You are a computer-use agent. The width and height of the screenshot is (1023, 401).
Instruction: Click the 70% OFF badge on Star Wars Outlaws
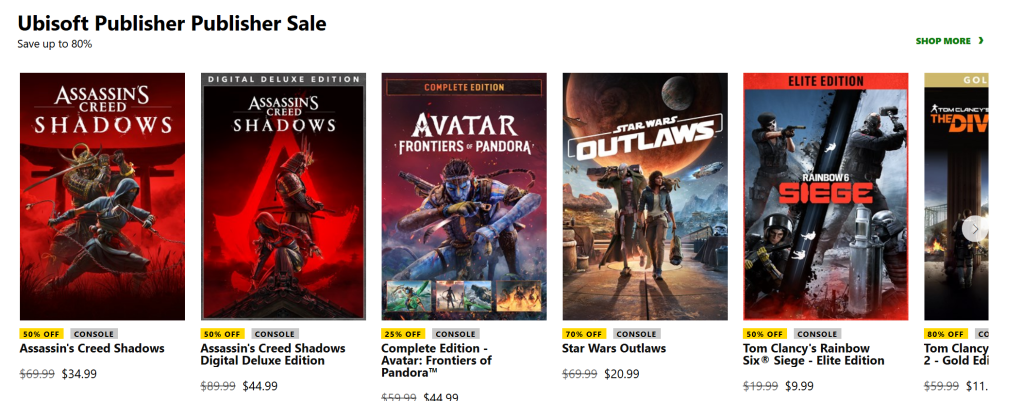click(584, 334)
